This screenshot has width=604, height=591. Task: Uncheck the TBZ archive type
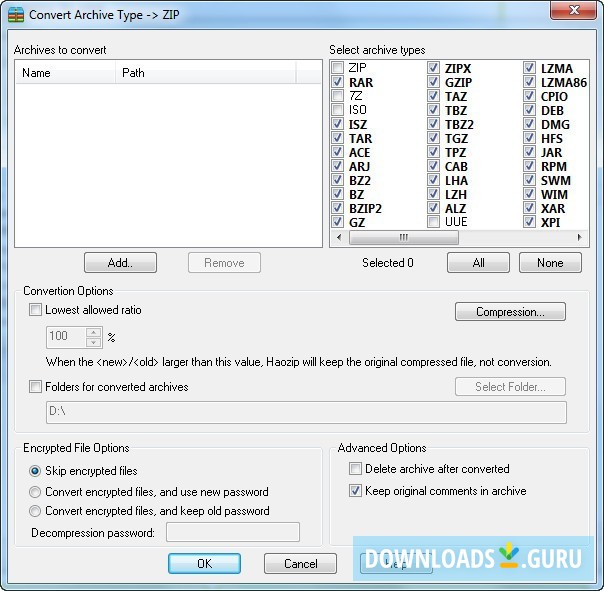click(x=433, y=110)
